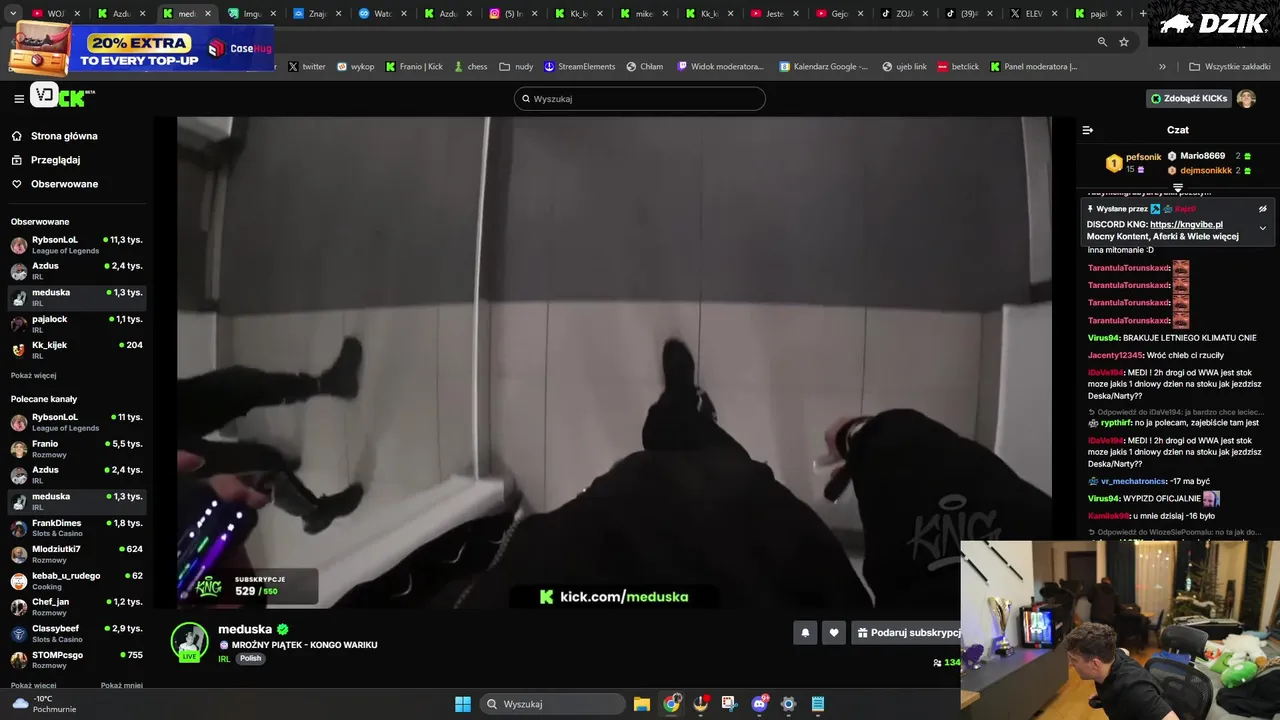
Task: Open File Explorer from taskbar
Action: coord(642,704)
